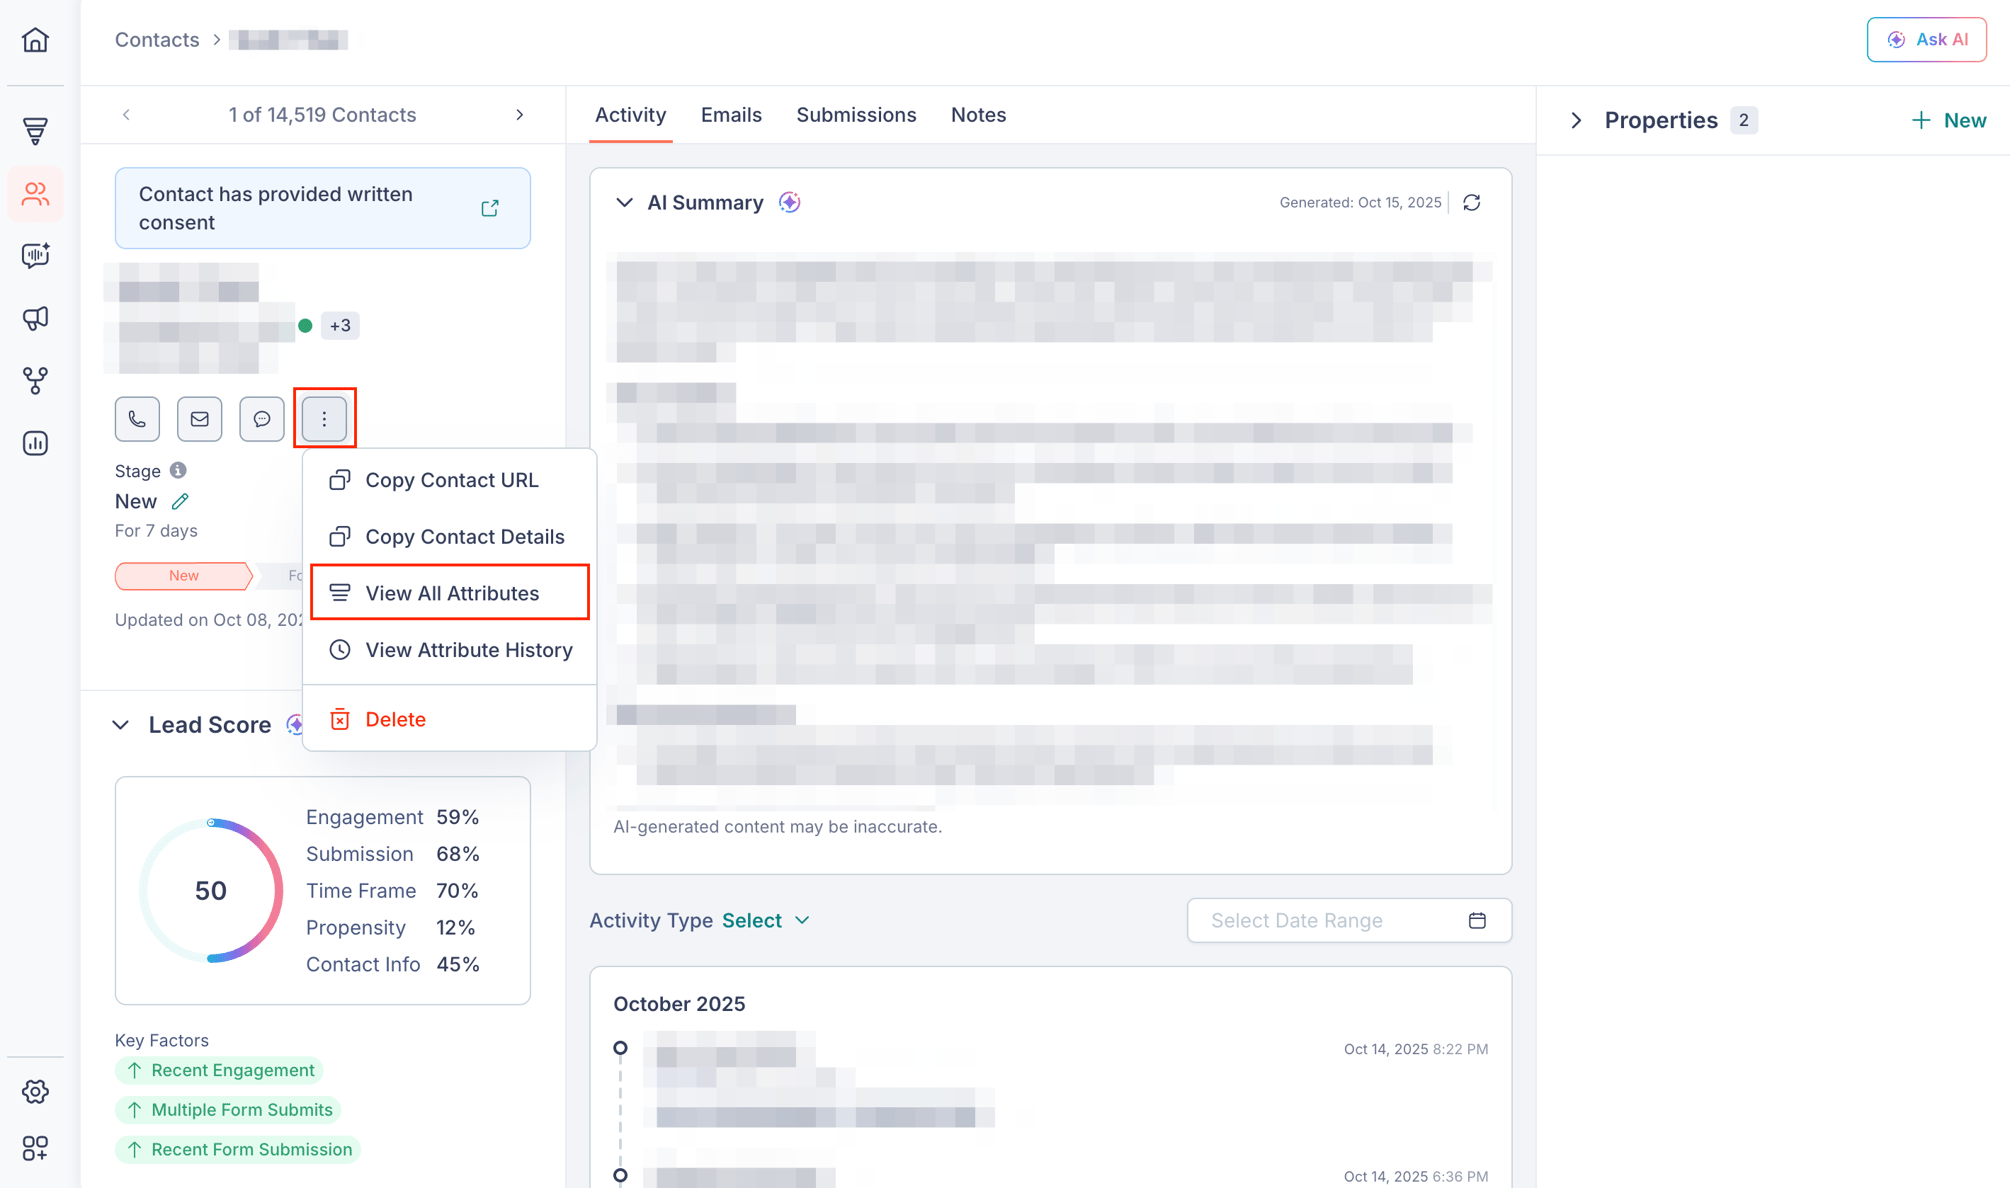Go to next contact arrow
Screen dimensions: 2010x1188
(520, 115)
